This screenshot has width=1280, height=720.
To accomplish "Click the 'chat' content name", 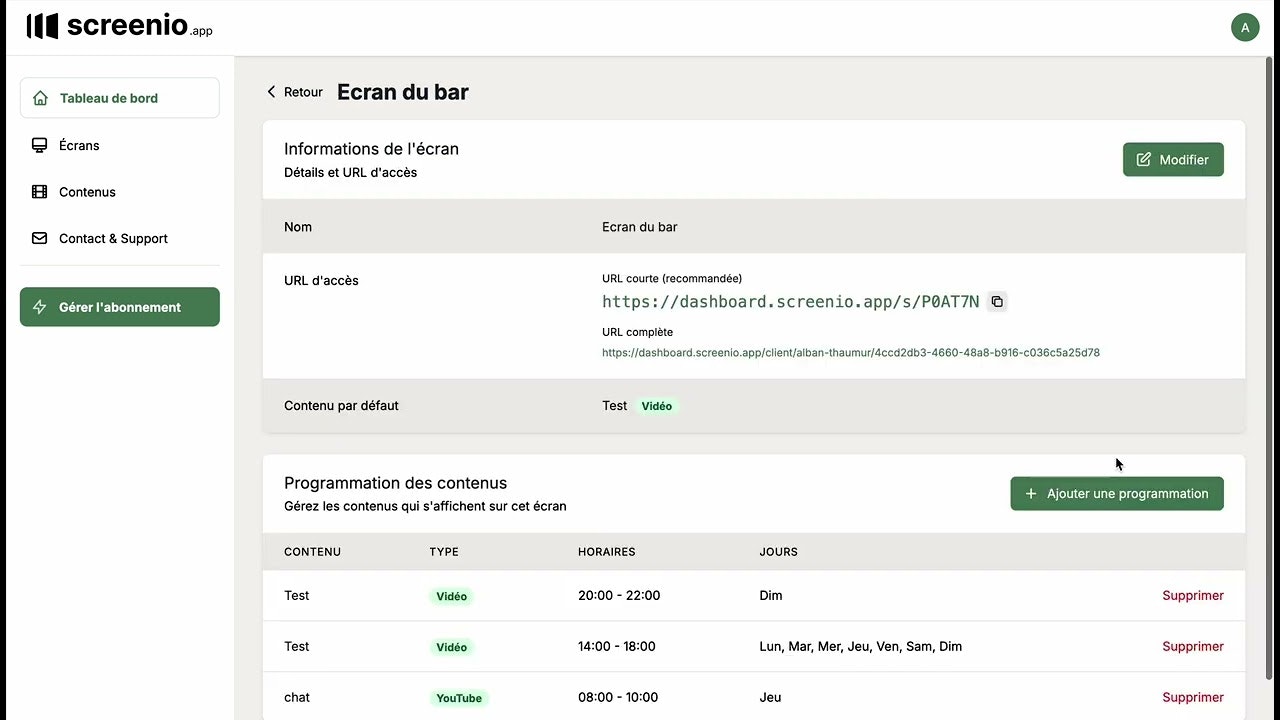I will point(297,697).
